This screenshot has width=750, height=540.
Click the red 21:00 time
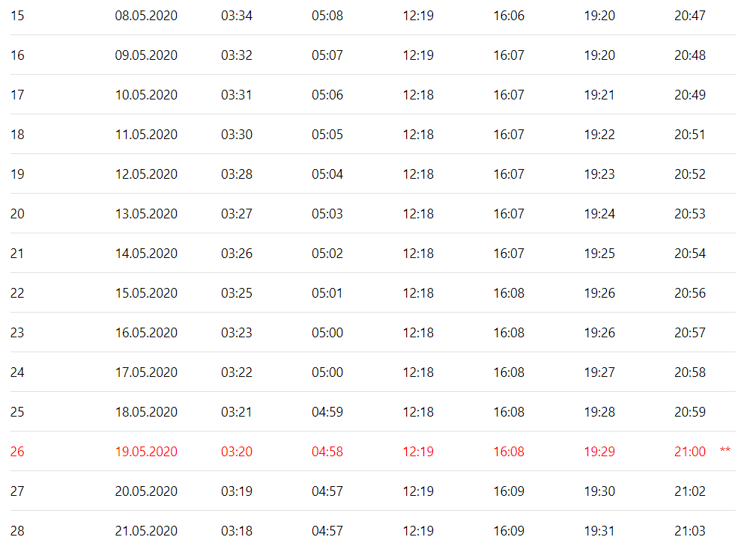(689, 451)
